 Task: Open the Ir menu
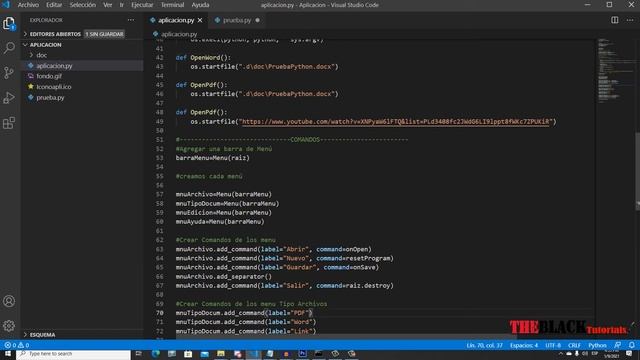point(121,5)
